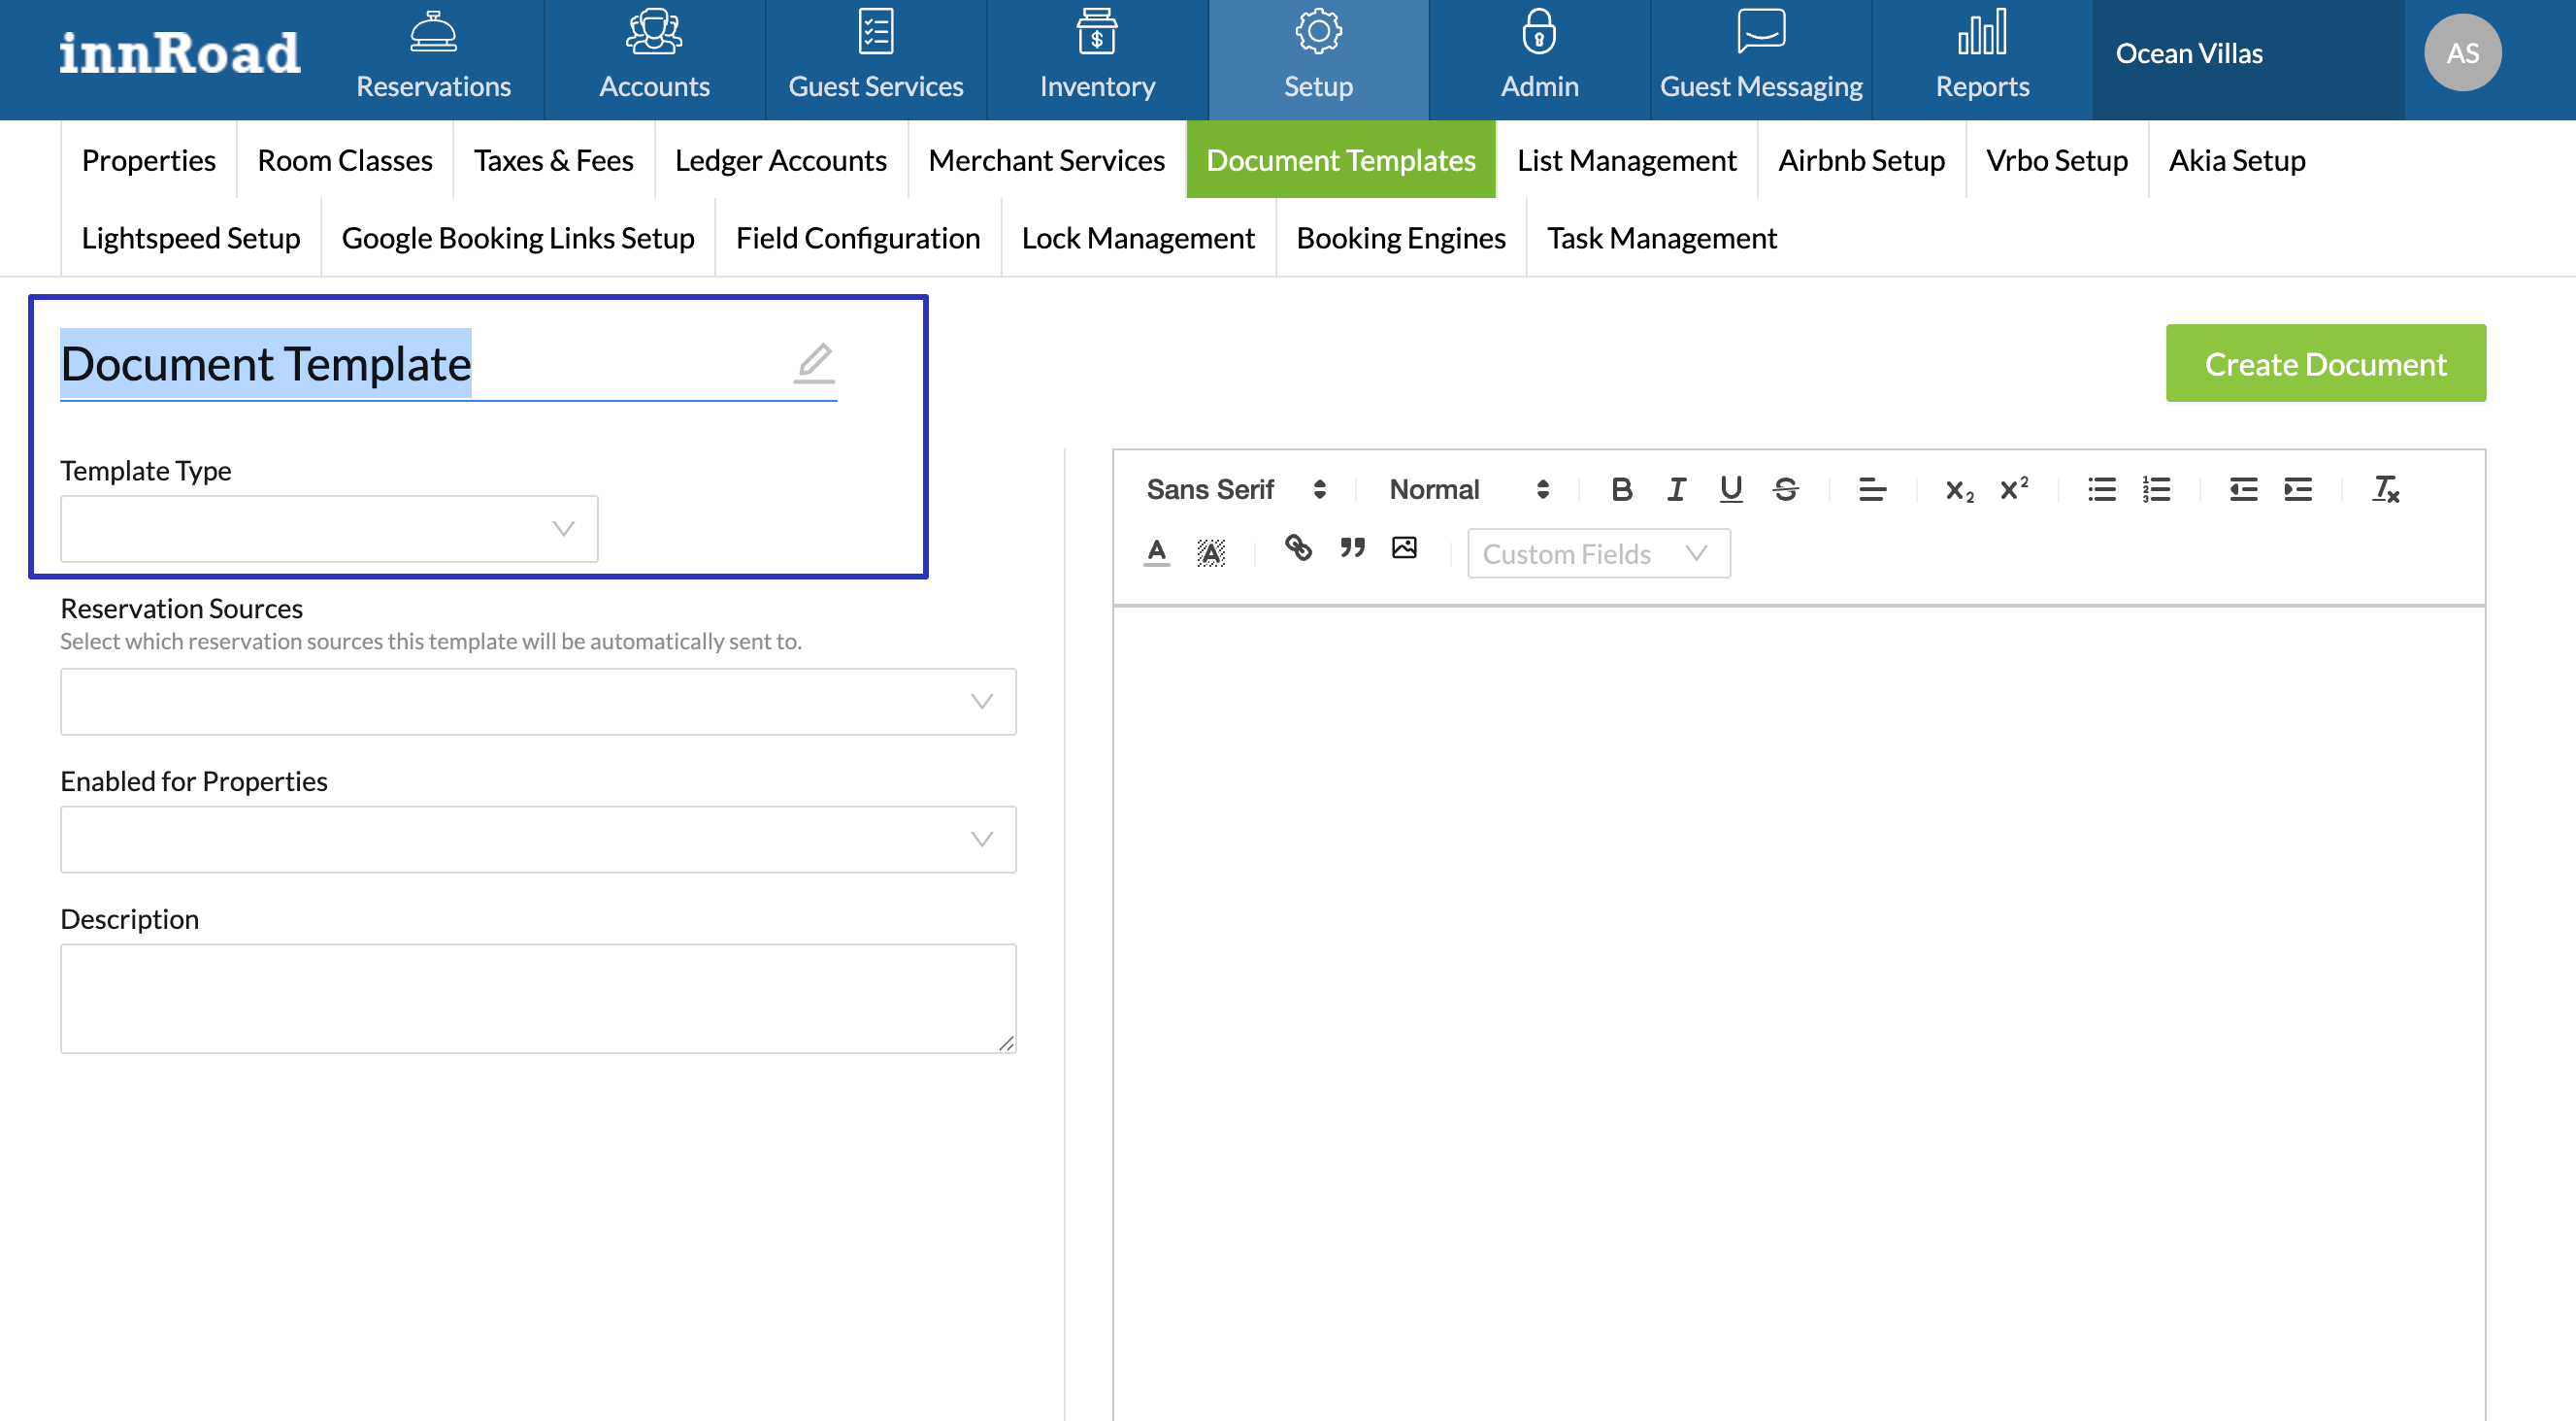
Task: Open the Sans Serif font picker
Action: pos(1235,489)
